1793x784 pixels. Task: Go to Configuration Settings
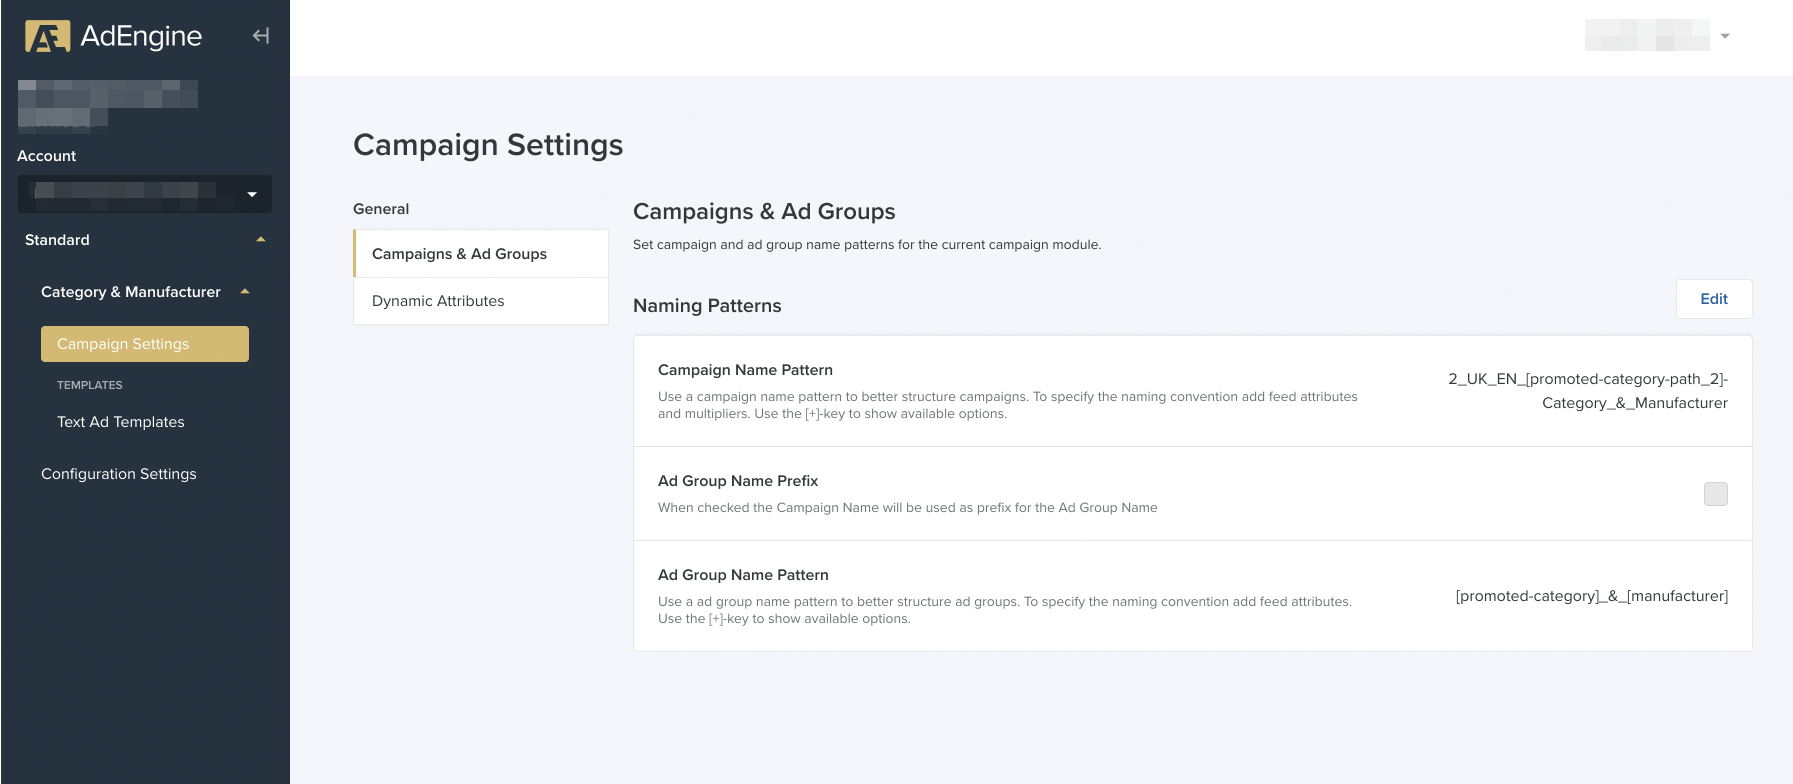pyautogui.click(x=119, y=474)
